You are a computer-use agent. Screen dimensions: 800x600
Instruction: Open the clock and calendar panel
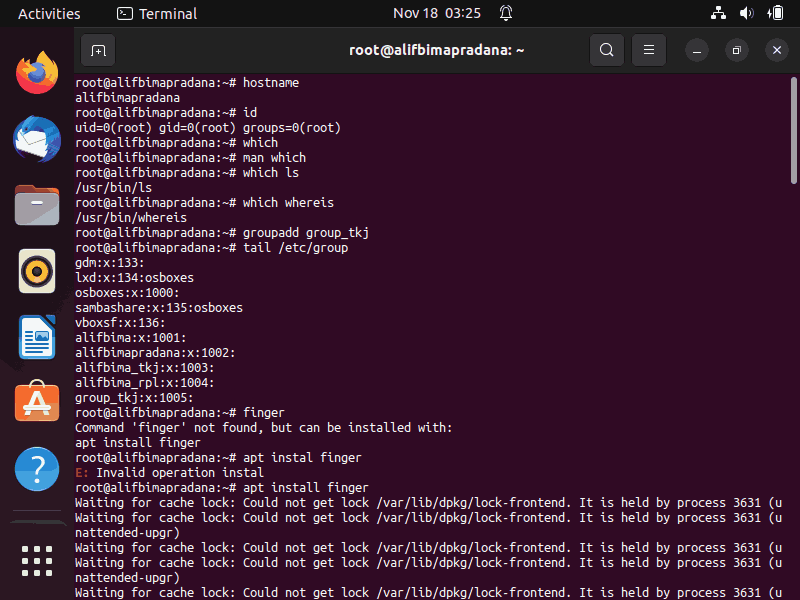[x=437, y=13]
